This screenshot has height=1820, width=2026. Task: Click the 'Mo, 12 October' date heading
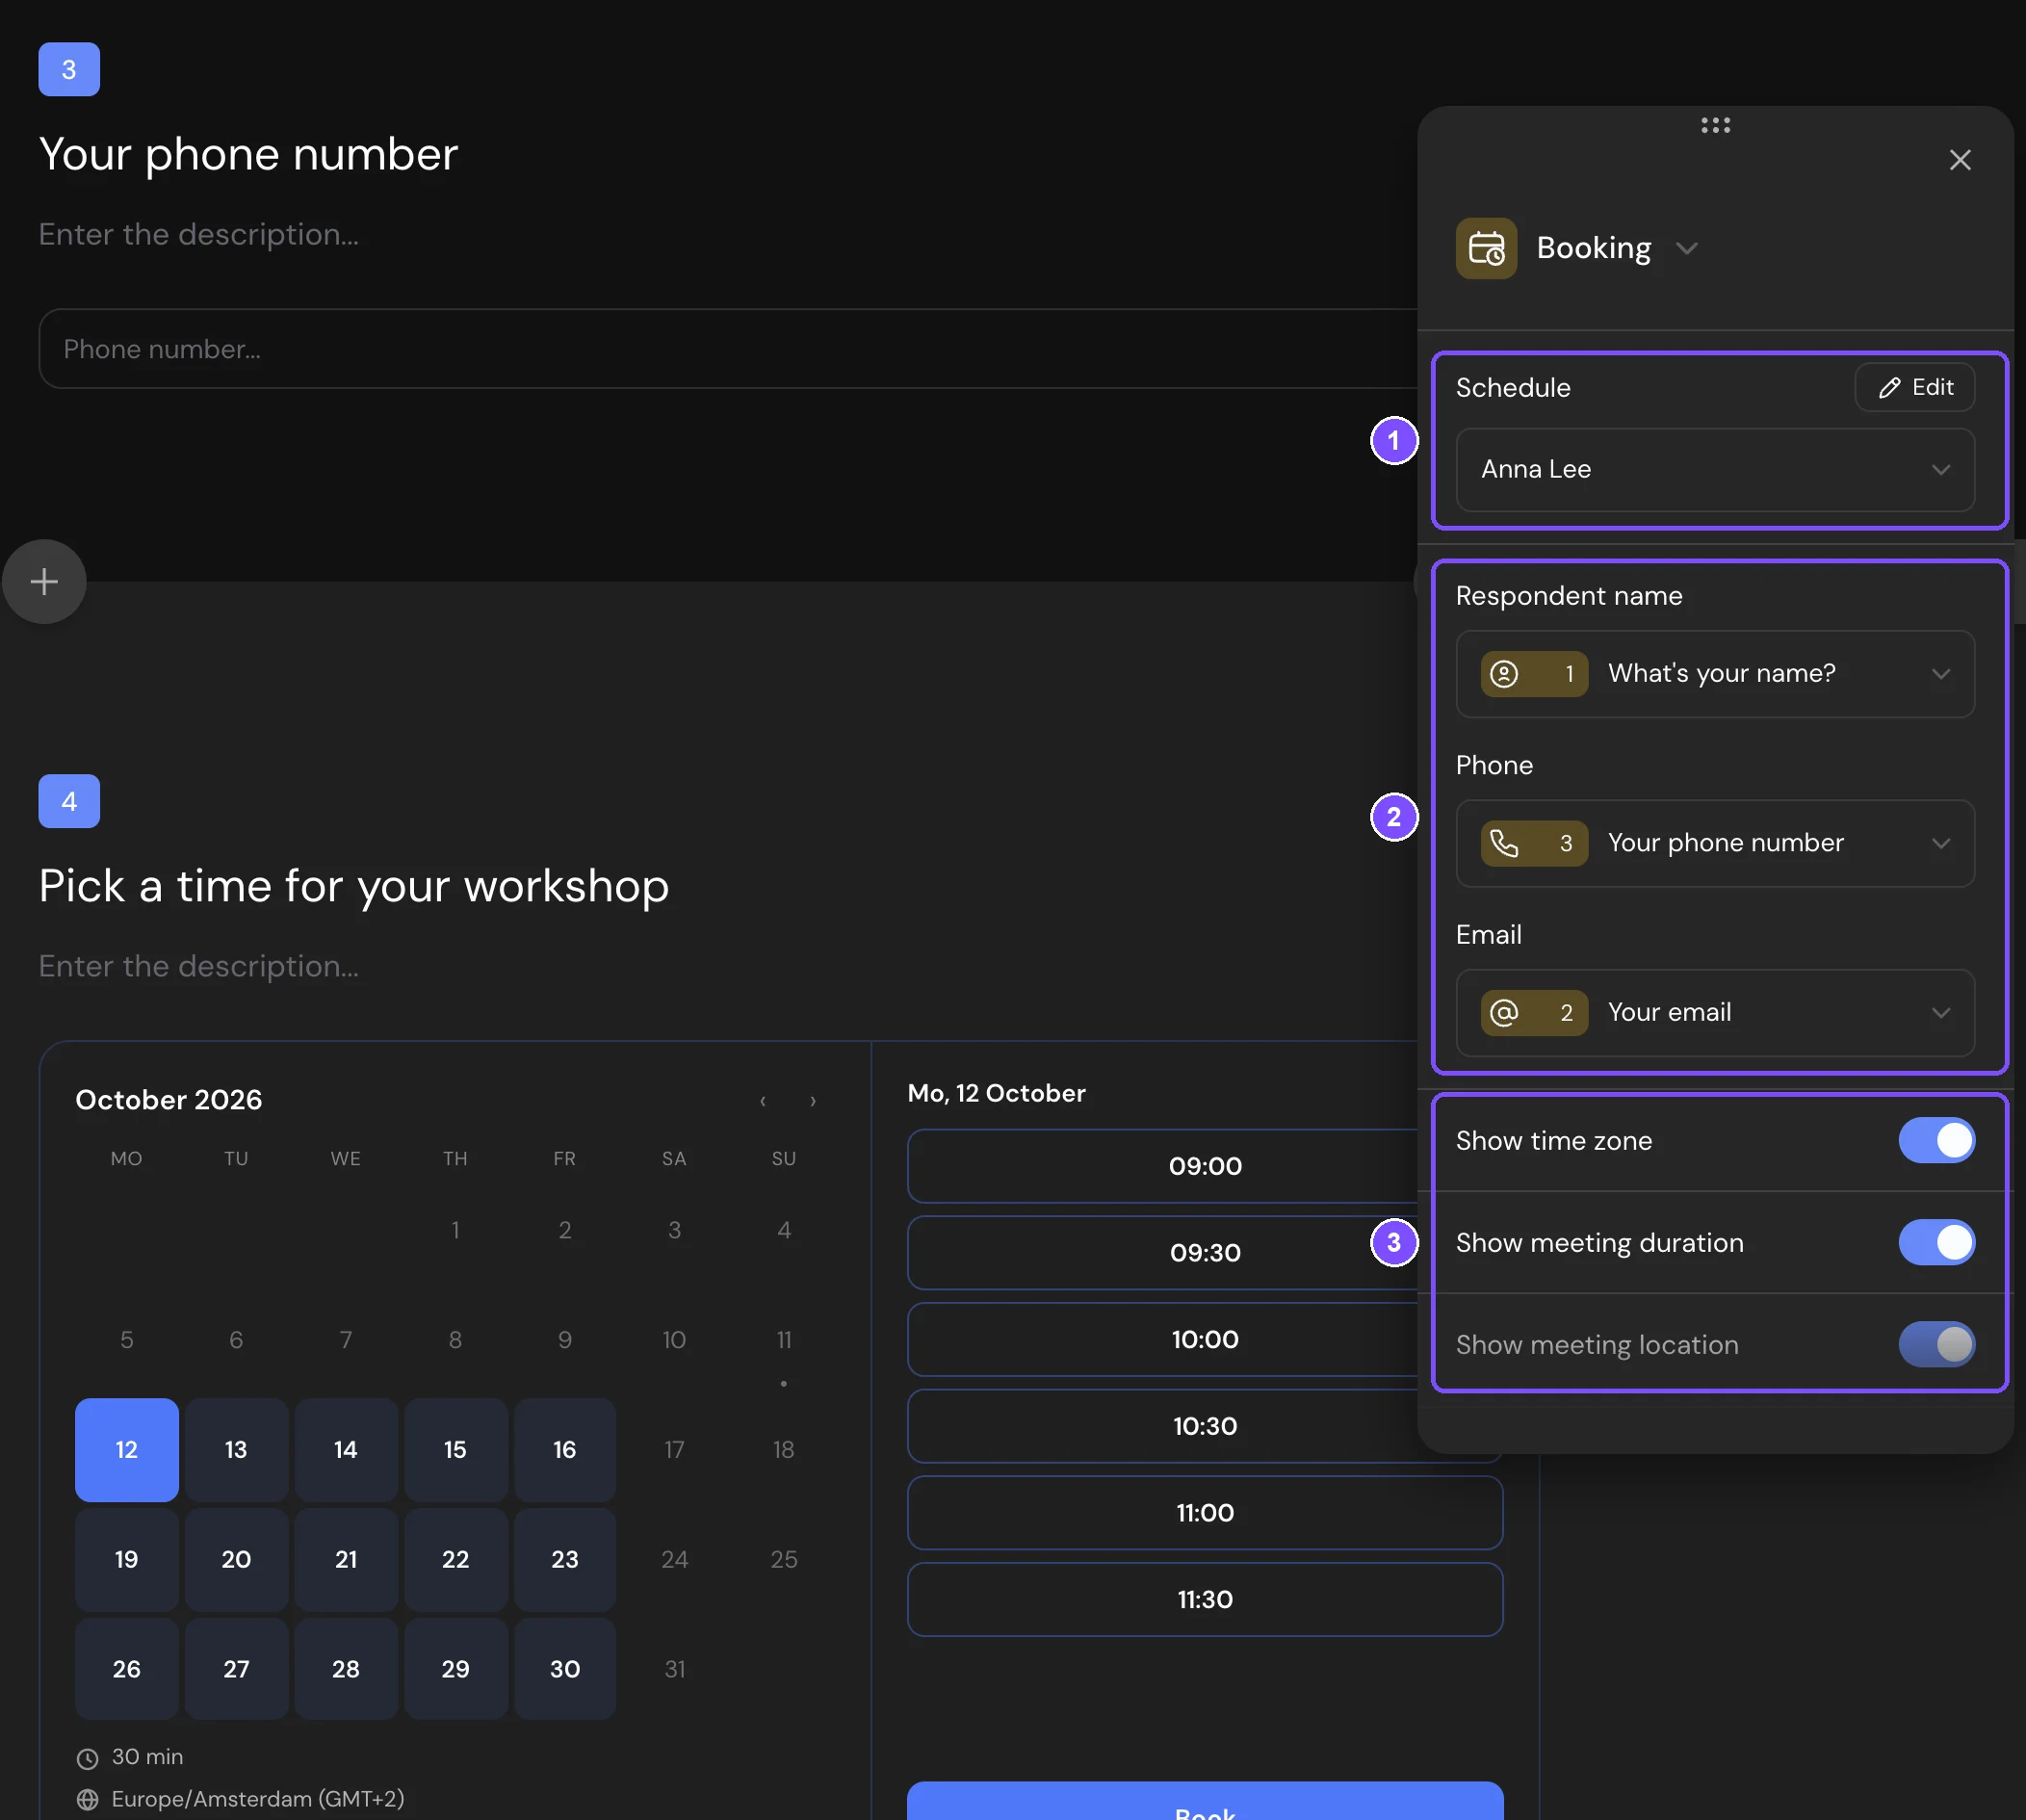pos(996,1094)
